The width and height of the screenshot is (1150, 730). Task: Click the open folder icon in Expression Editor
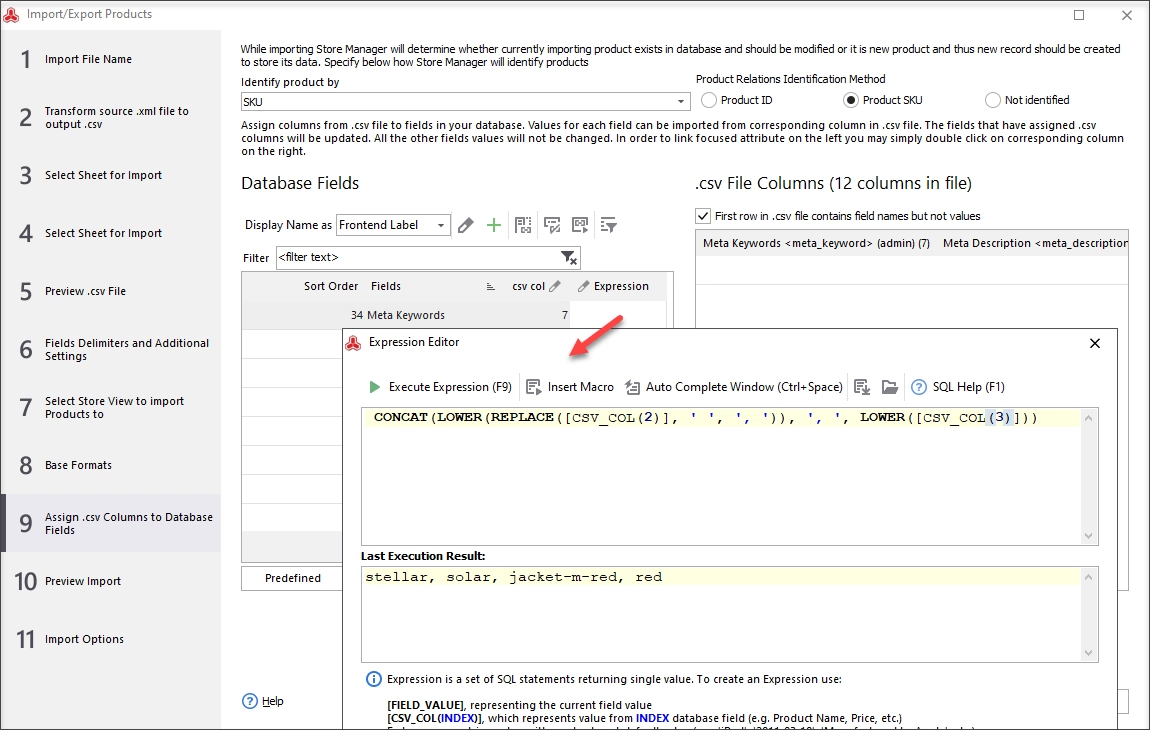[890, 387]
